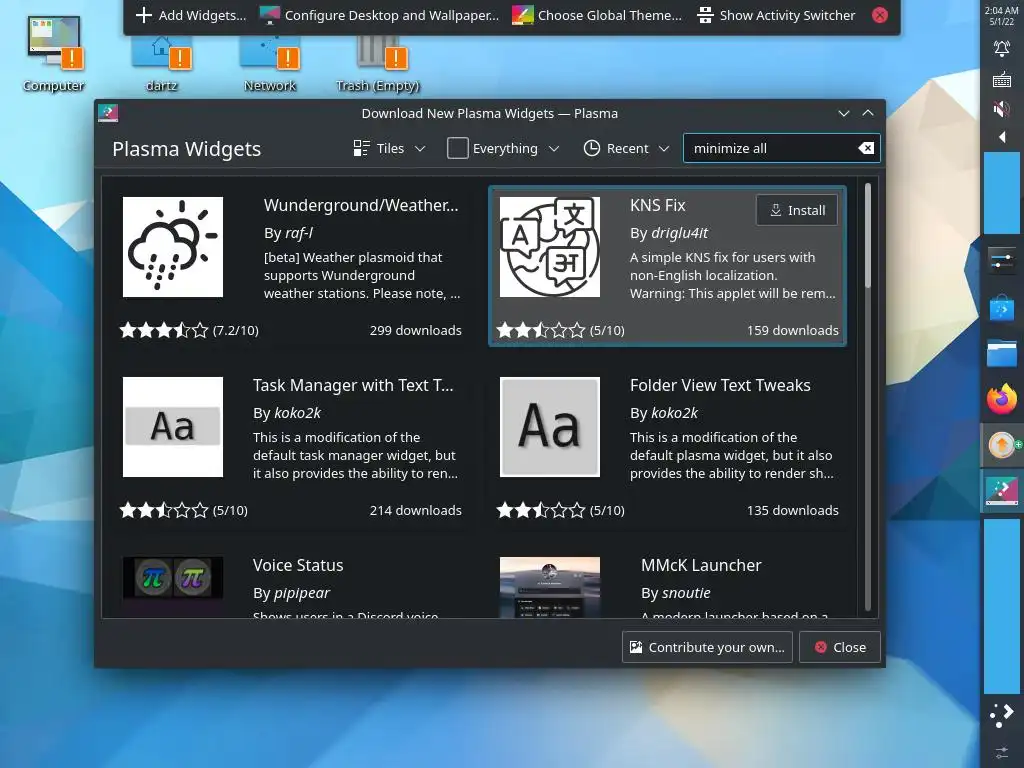1024x768 pixels.
Task: Launch Discover software center from the panel
Action: click(x=1002, y=307)
